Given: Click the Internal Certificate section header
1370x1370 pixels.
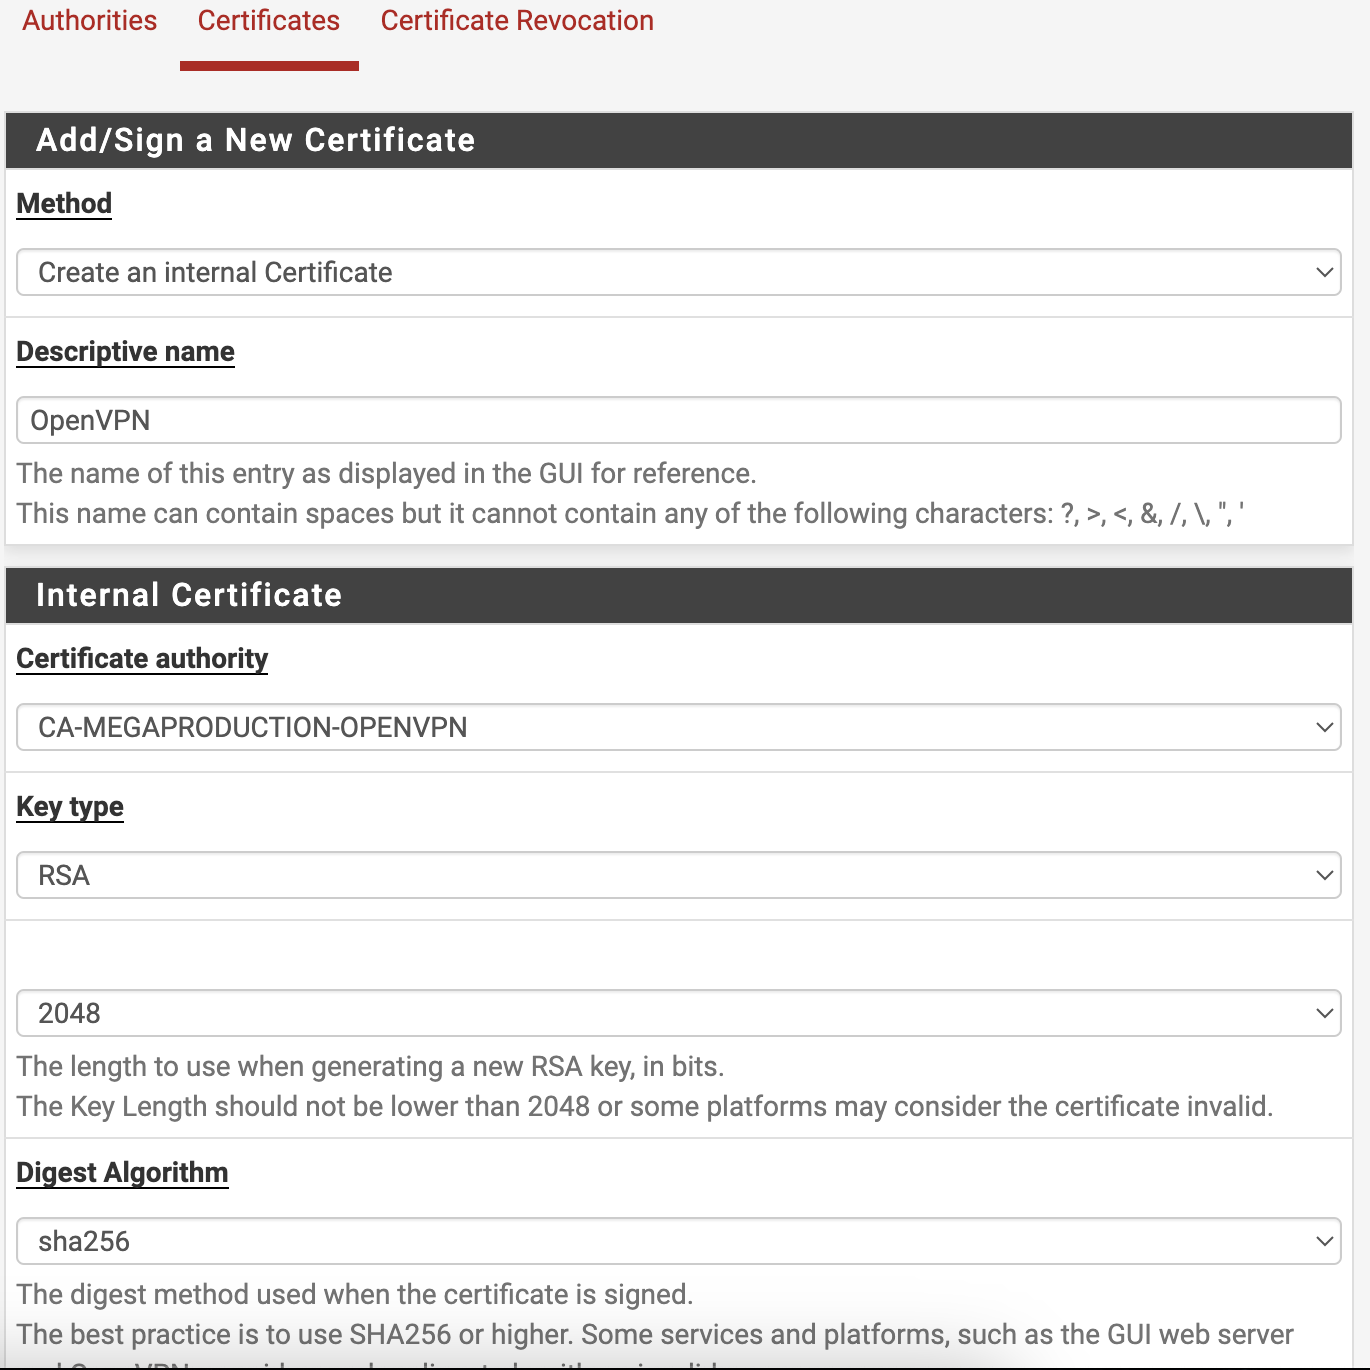Looking at the screenshot, I should tap(189, 595).
